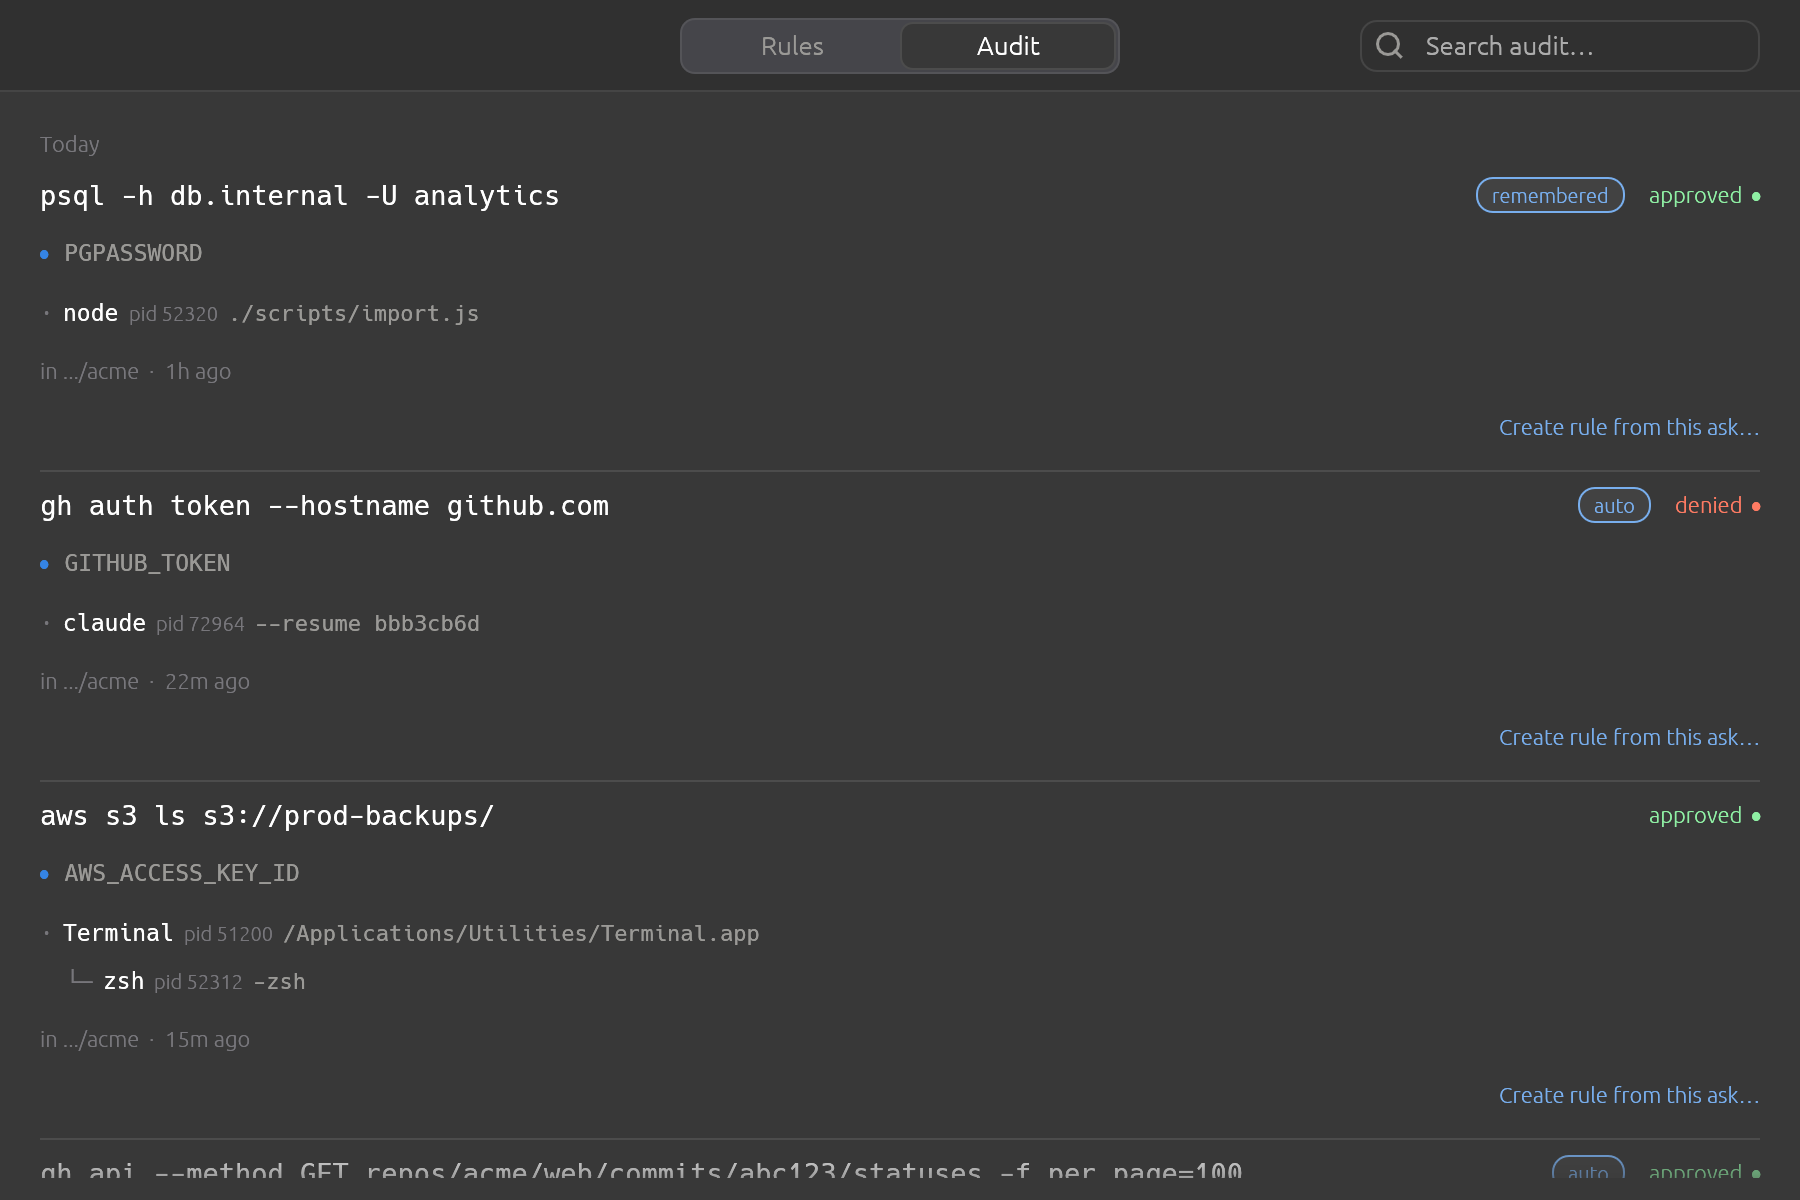Click the 22m ago timestamp
The height and width of the screenshot is (1200, 1800).
pos(207,681)
